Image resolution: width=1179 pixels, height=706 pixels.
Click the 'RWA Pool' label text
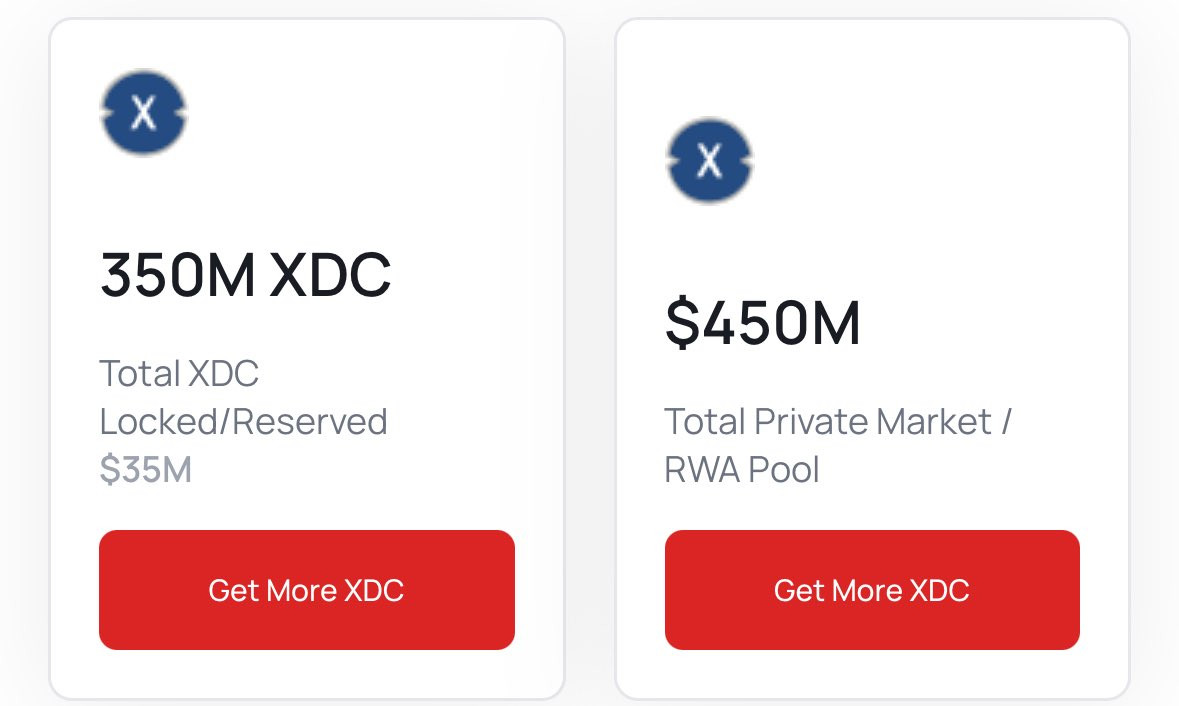(x=741, y=469)
